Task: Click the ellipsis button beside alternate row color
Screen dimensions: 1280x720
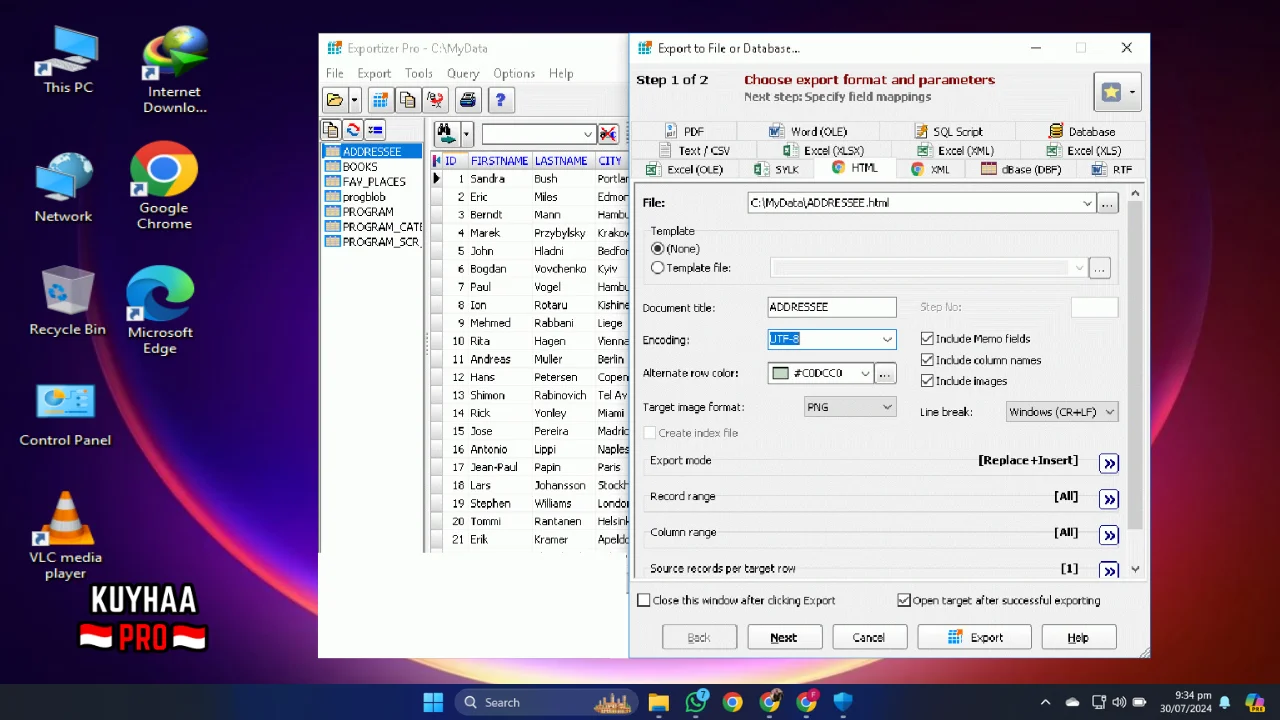Action: point(885,373)
